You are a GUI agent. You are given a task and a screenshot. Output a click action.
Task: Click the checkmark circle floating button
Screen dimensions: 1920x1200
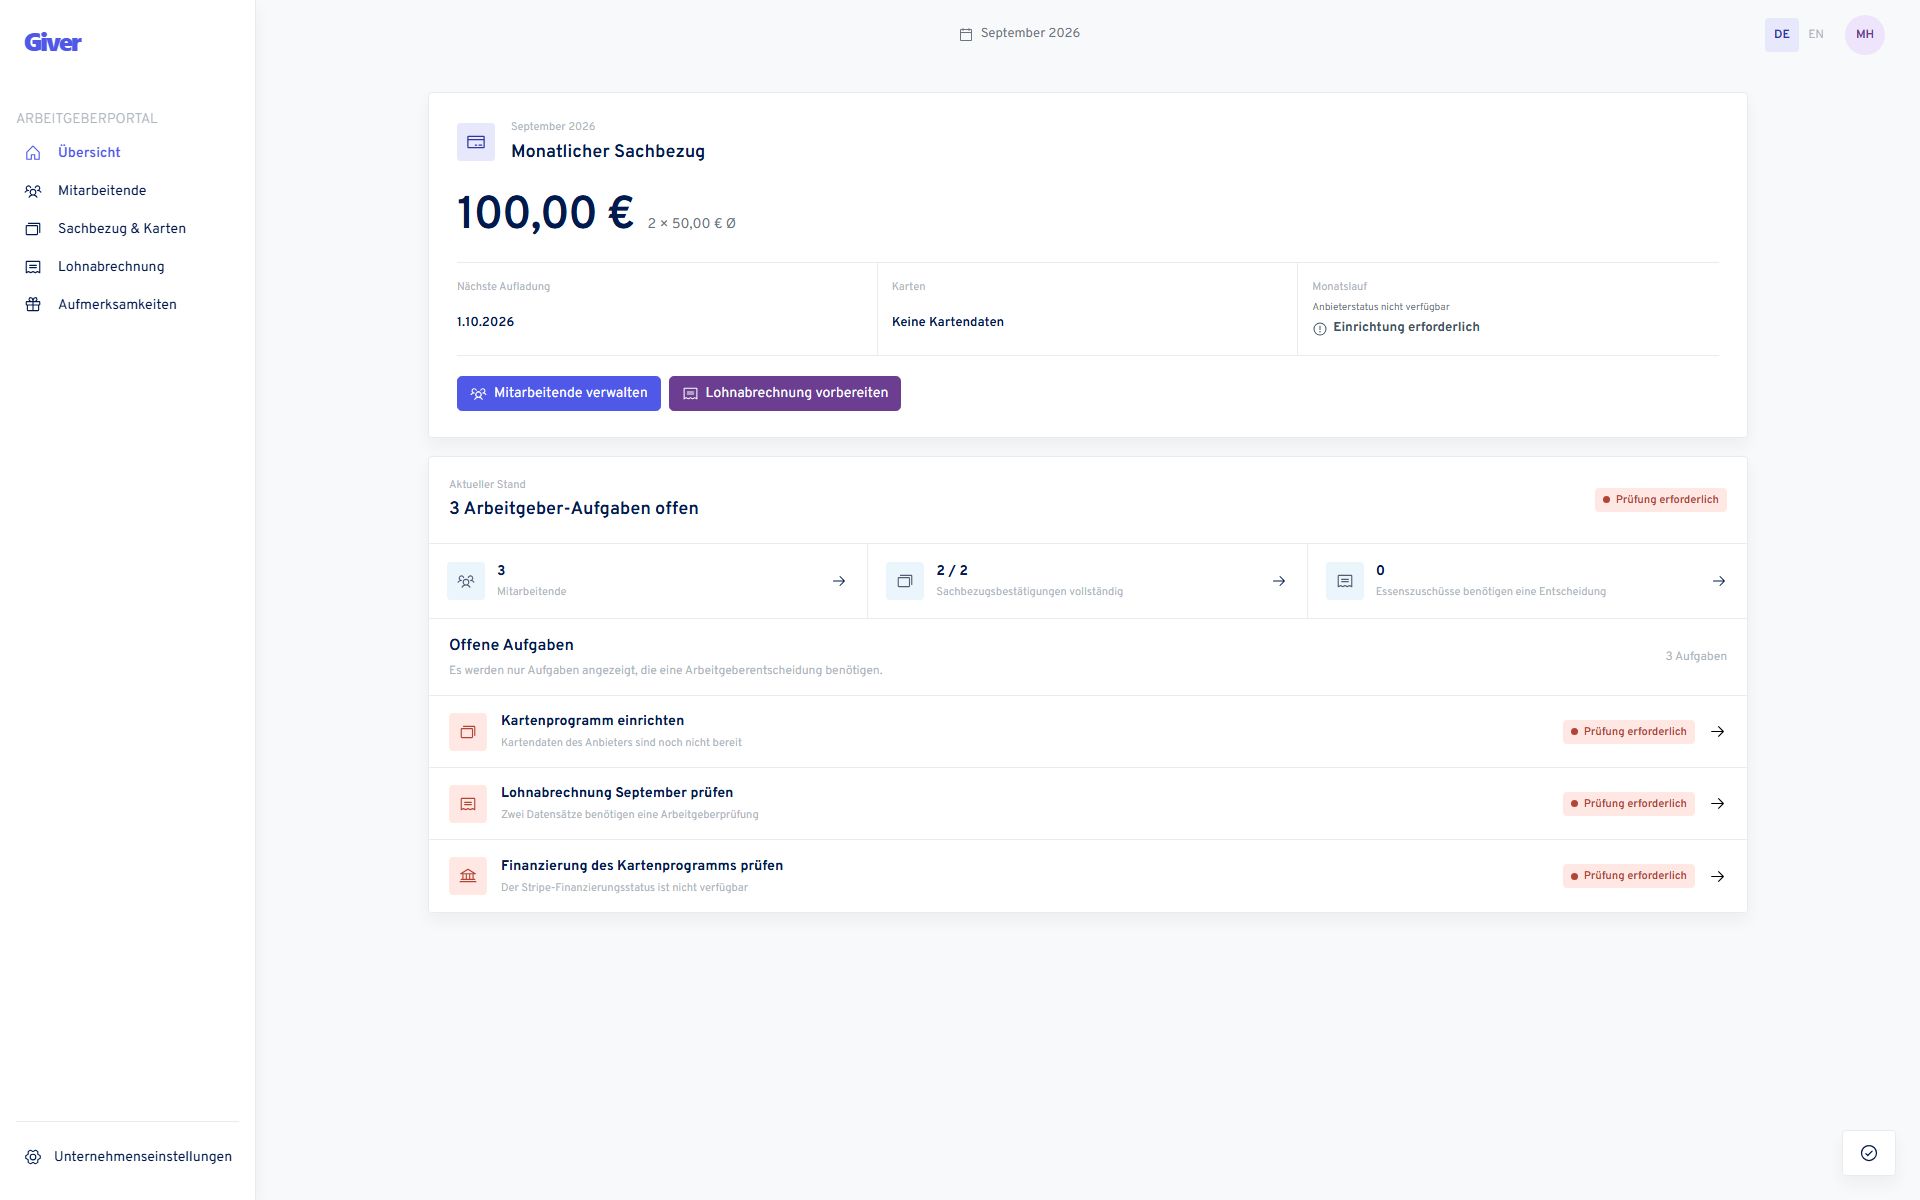click(x=1869, y=1153)
